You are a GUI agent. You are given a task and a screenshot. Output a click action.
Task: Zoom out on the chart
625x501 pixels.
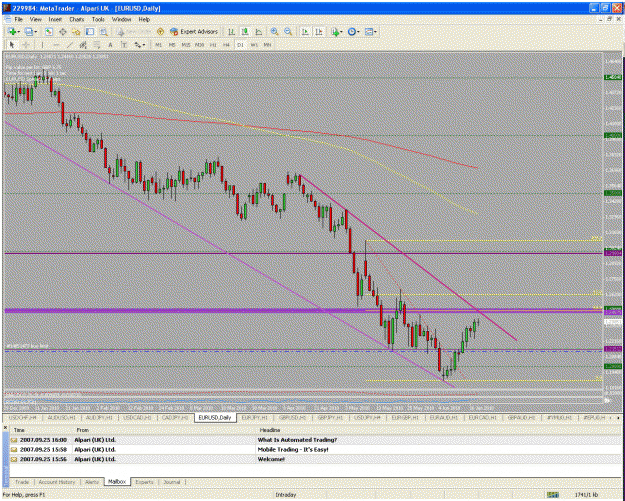pyautogui.click(x=288, y=31)
